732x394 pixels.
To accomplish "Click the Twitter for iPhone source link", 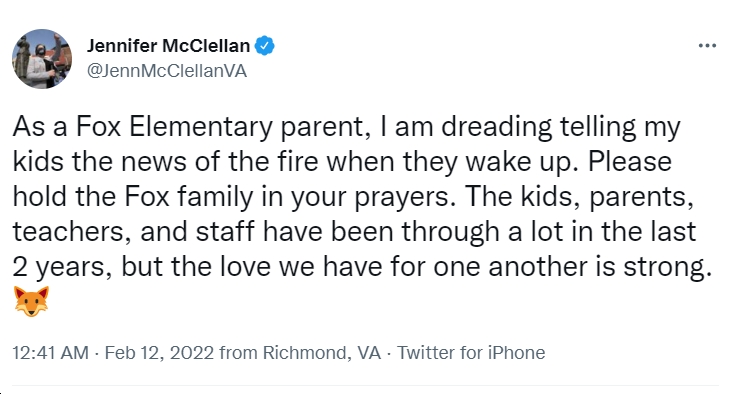I will (471, 353).
